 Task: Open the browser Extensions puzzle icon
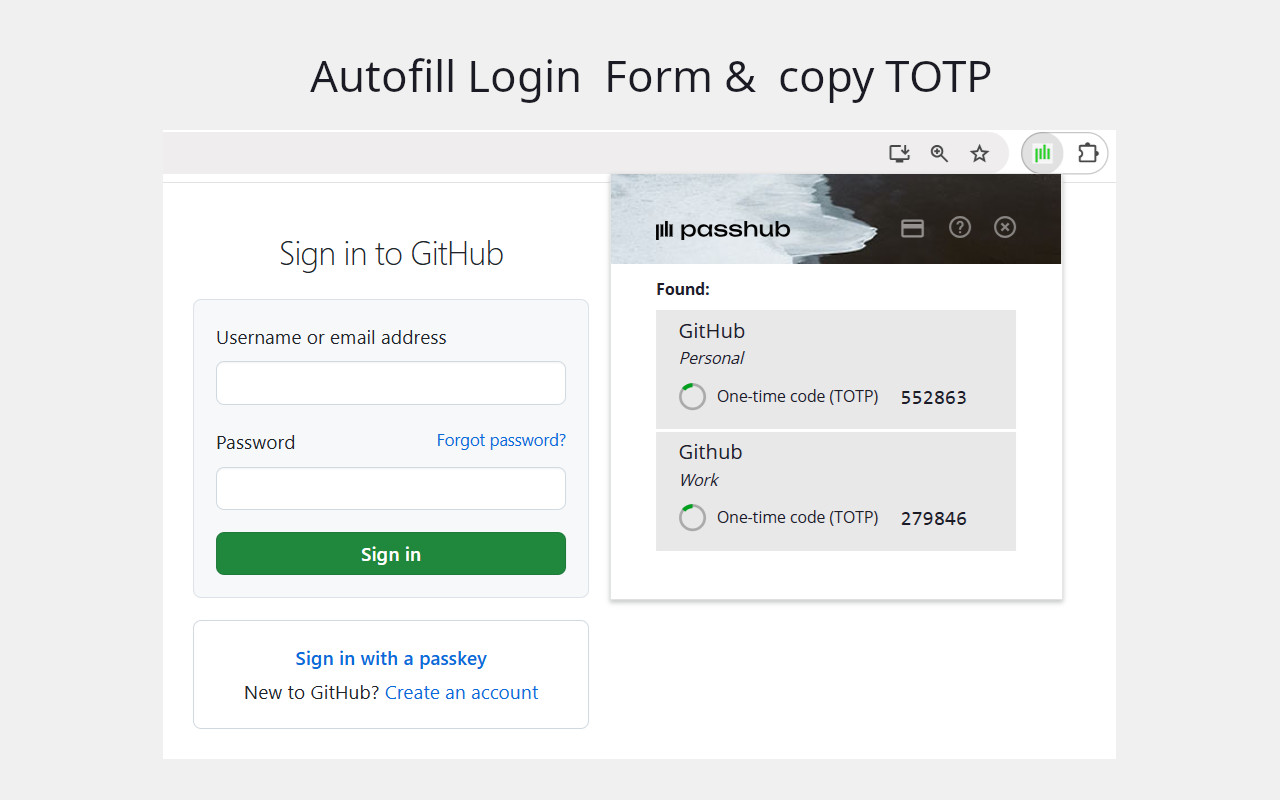(x=1087, y=153)
